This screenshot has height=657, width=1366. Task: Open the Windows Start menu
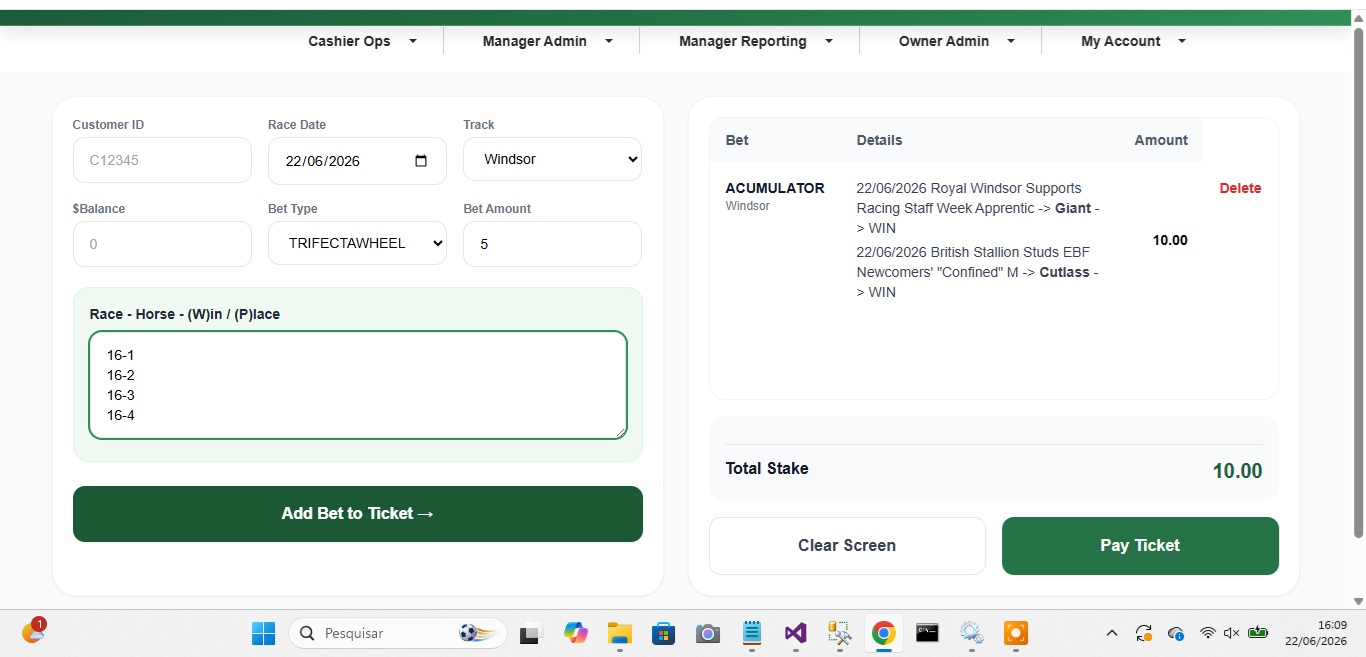[263, 633]
